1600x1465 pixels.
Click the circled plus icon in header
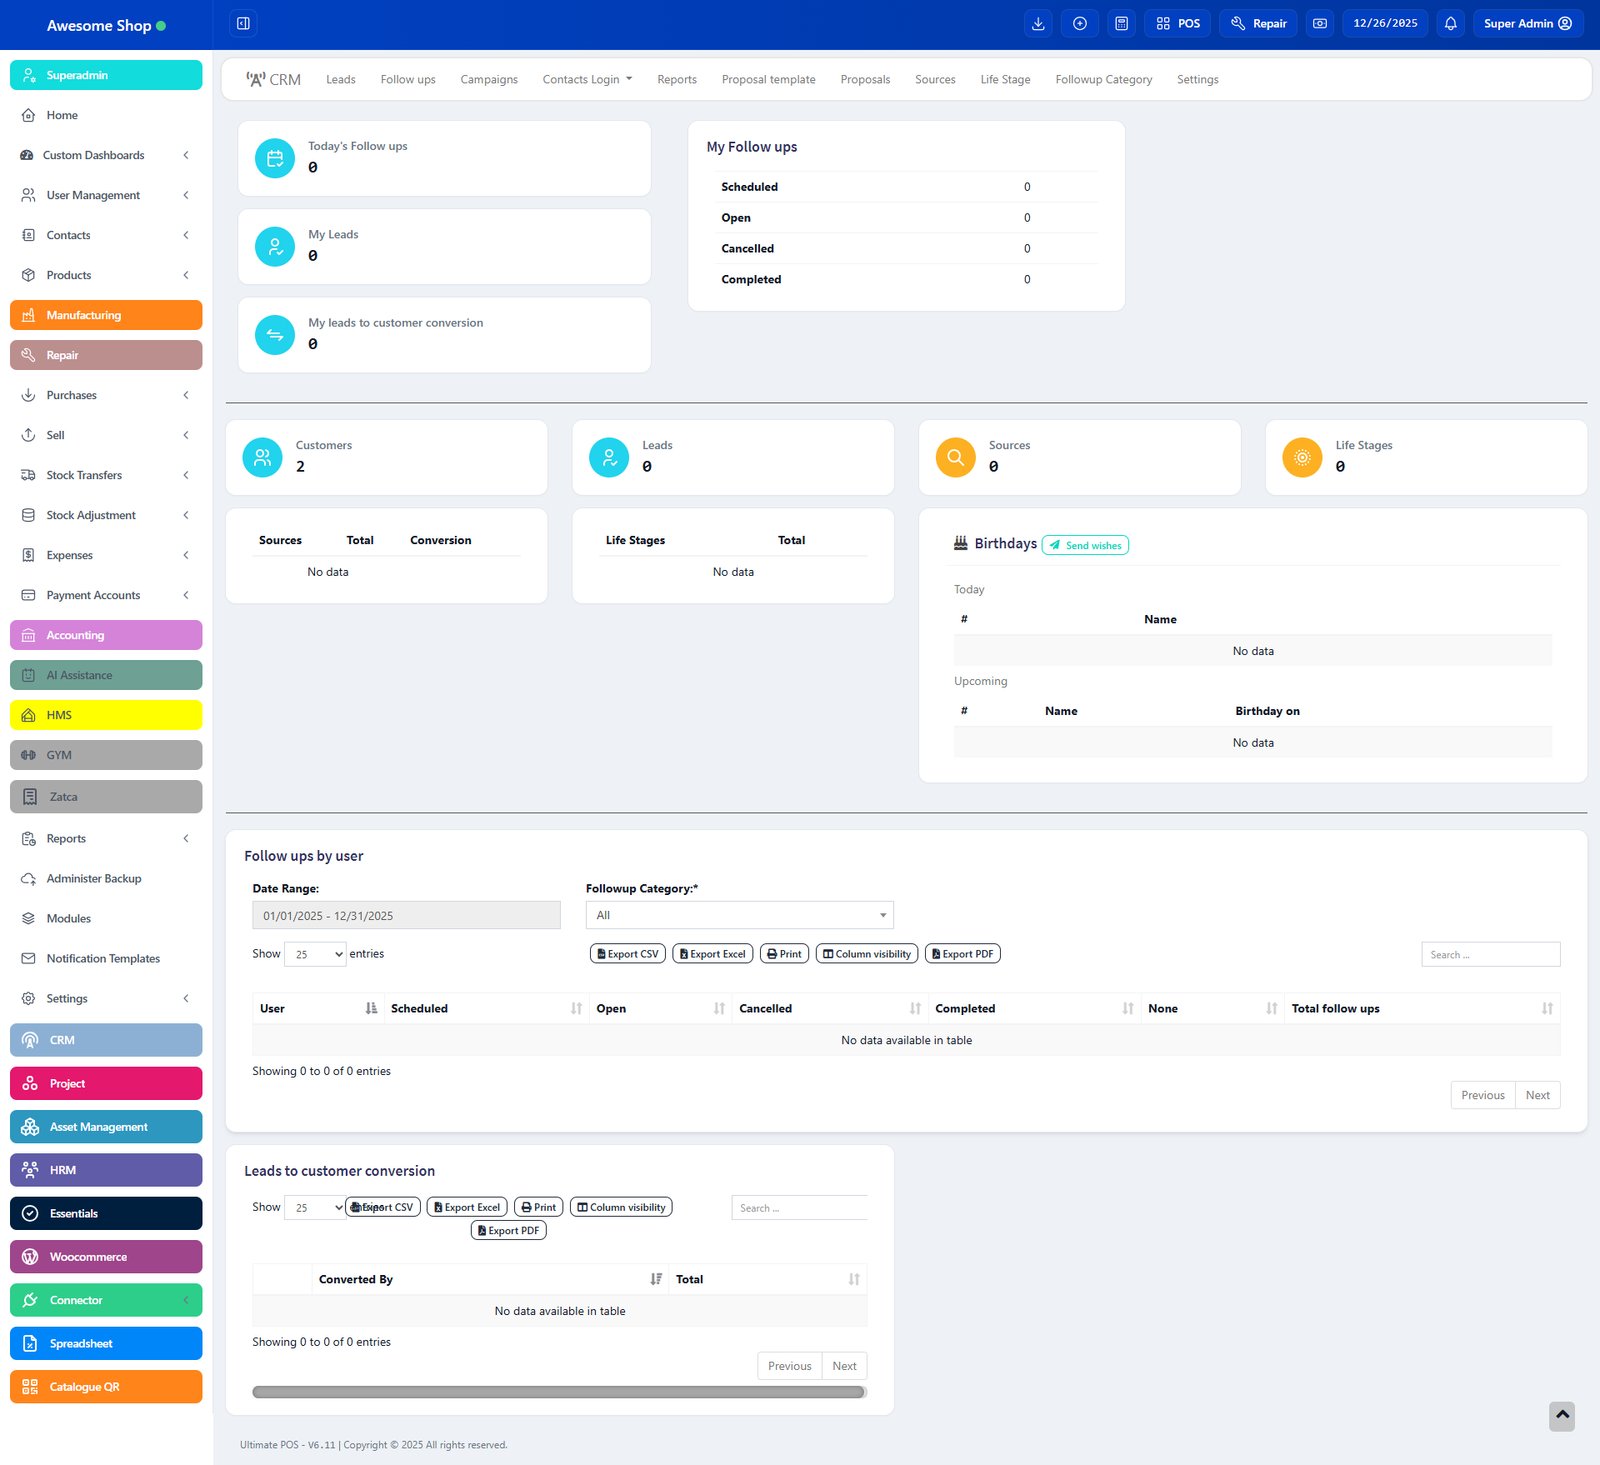pyautogui.click(x=1080, y=23)
